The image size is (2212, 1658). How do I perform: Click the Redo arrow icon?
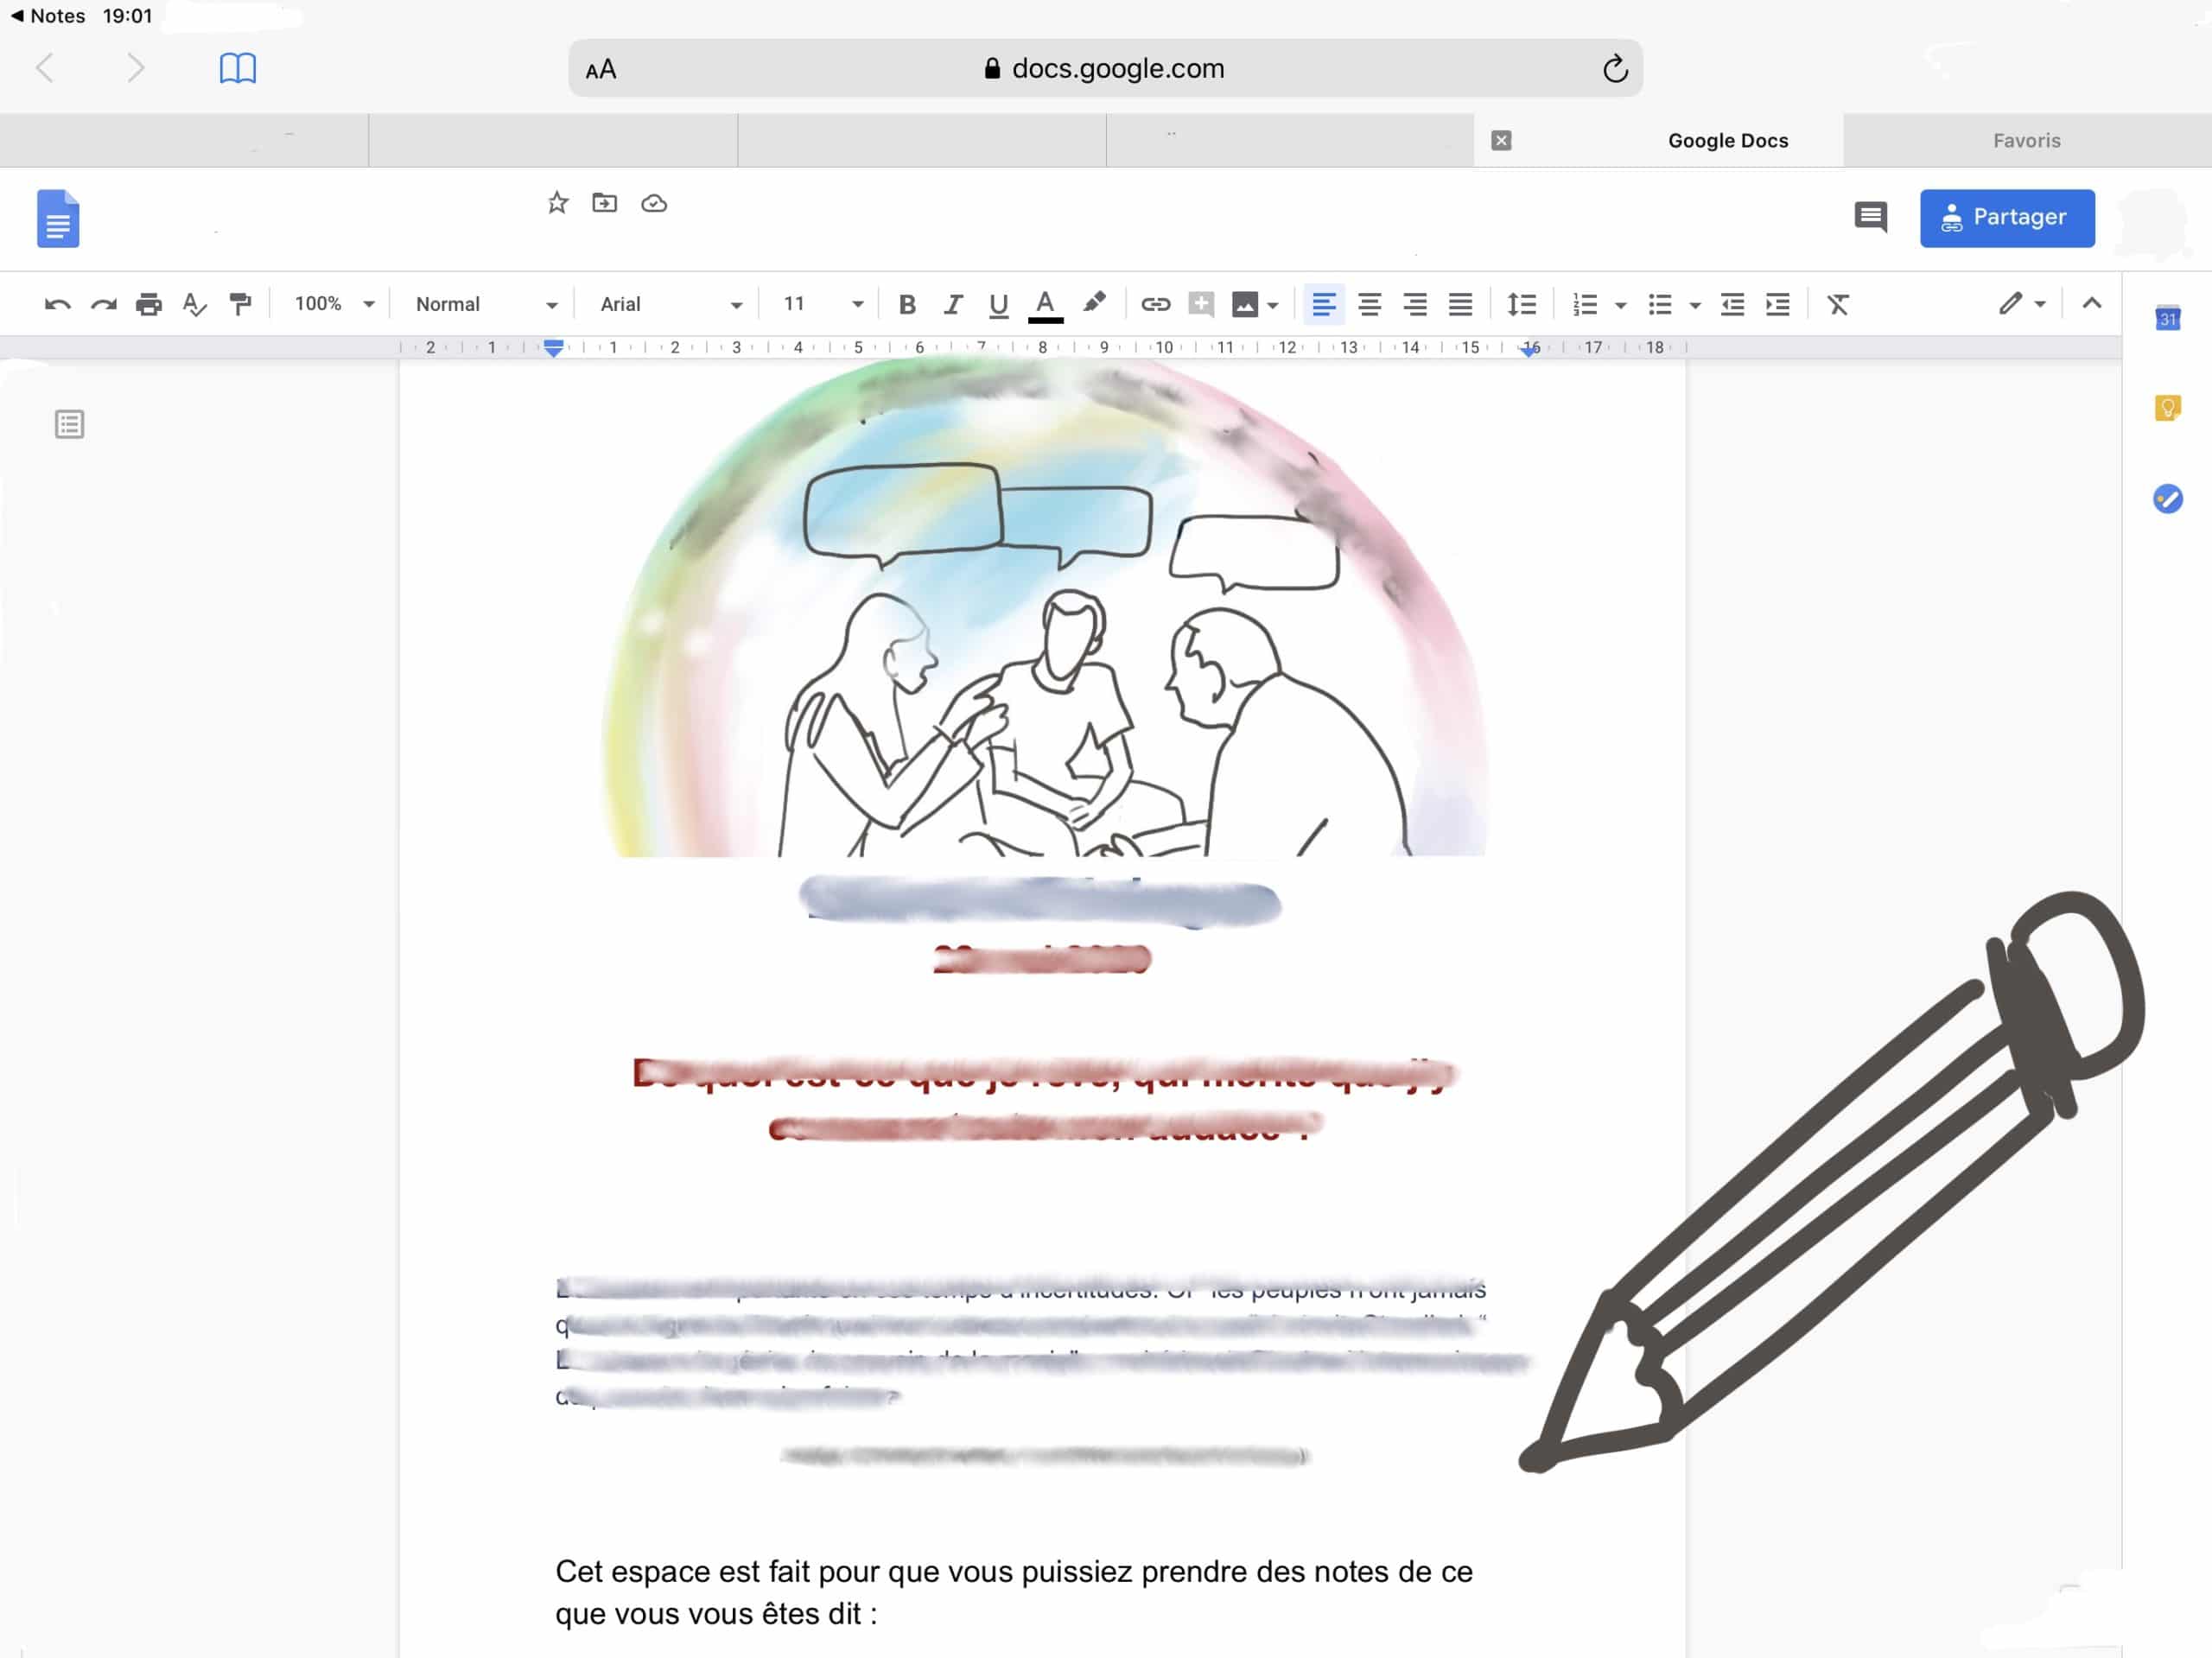point(104,304)
